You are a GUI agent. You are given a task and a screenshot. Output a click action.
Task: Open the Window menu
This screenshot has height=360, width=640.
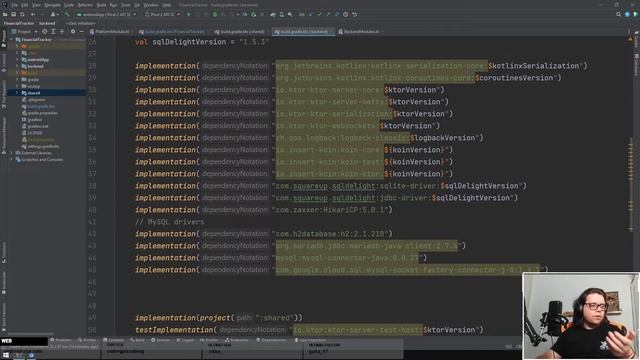click(x=151, y=5)
